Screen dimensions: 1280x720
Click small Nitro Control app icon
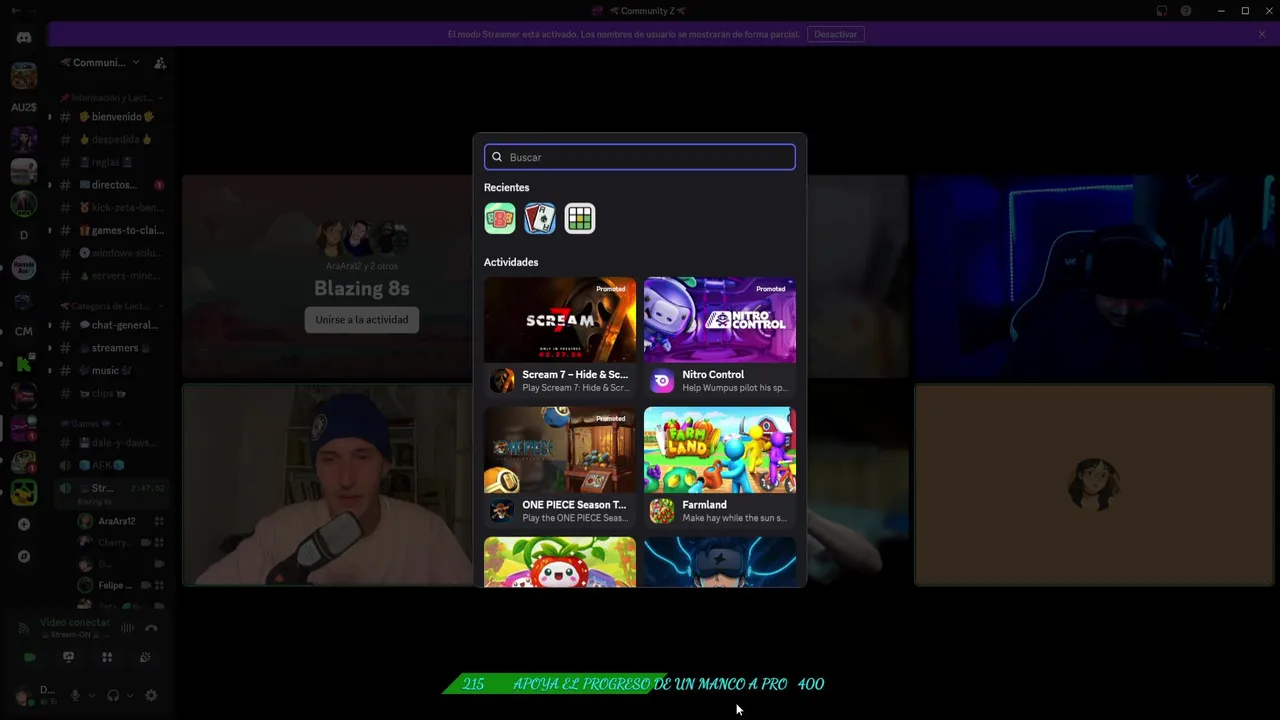click(662, 381)
